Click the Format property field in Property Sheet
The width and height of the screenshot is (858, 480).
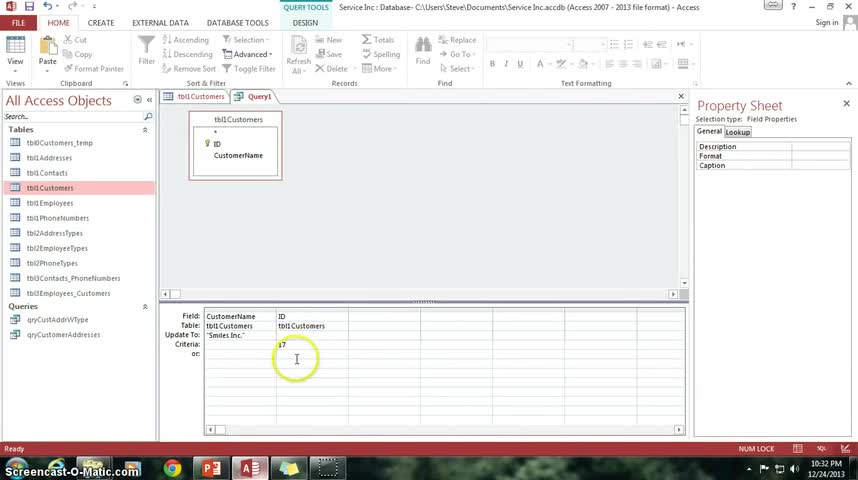click(820, 156)
